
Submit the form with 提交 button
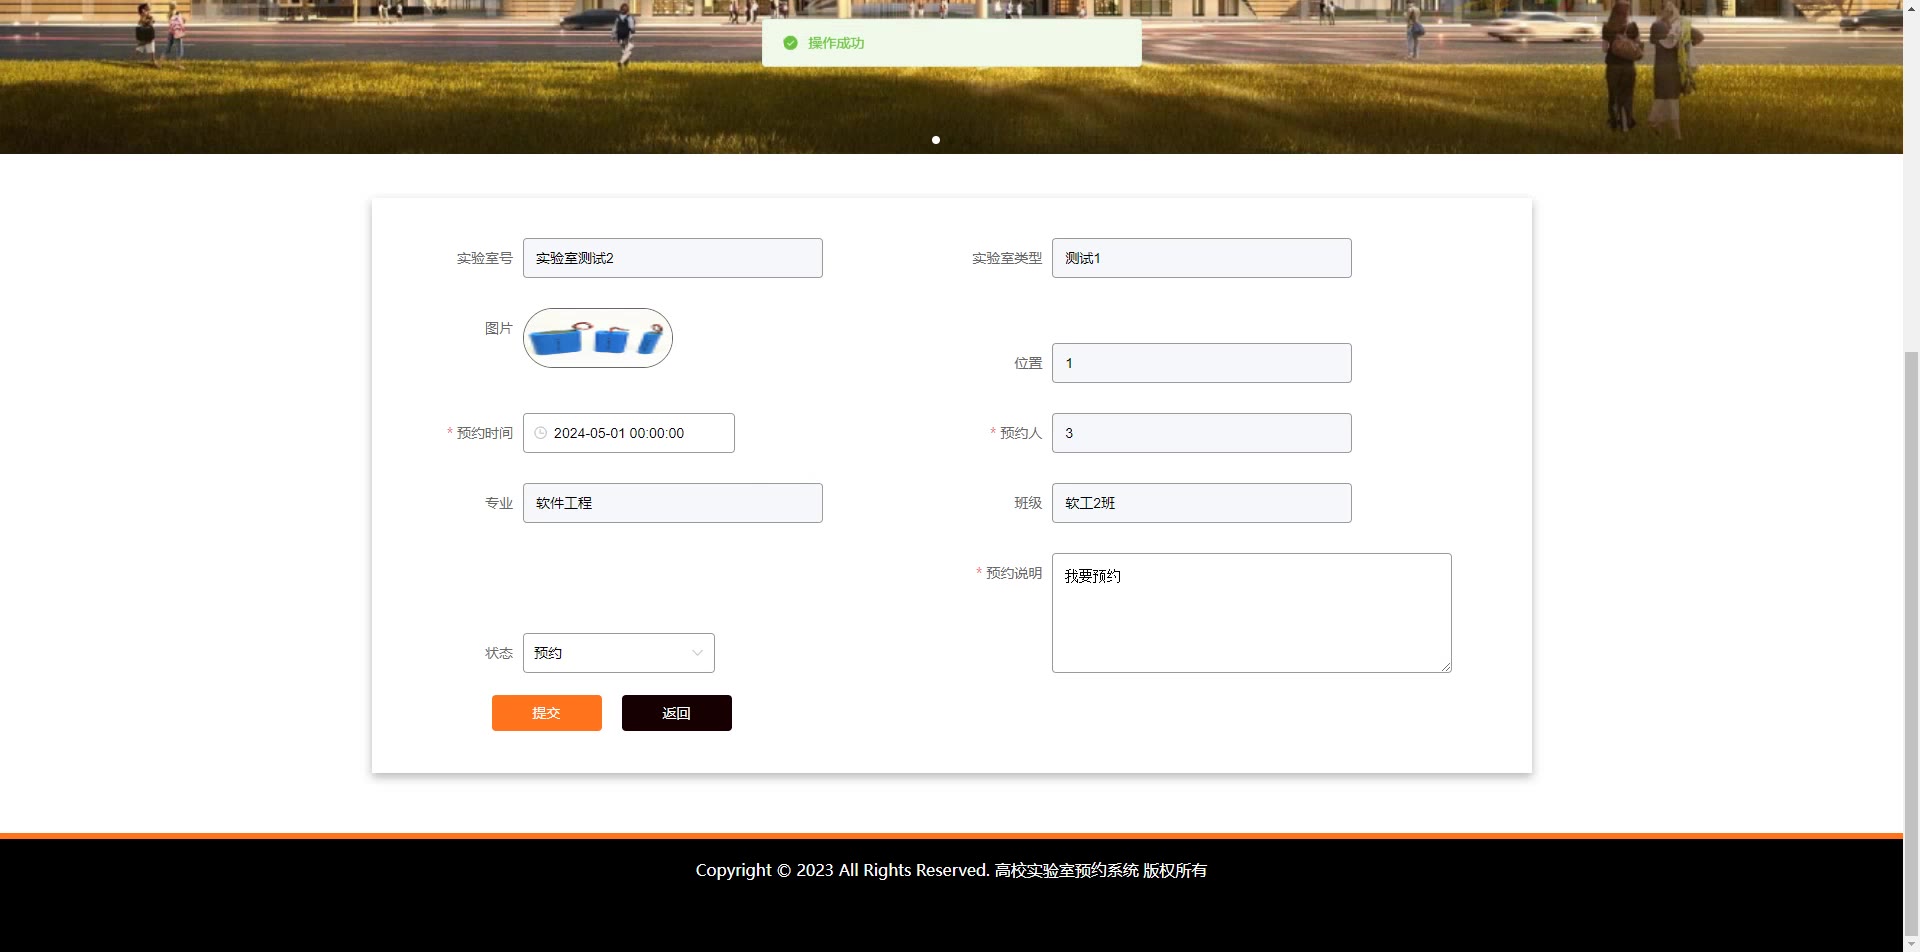546,713
